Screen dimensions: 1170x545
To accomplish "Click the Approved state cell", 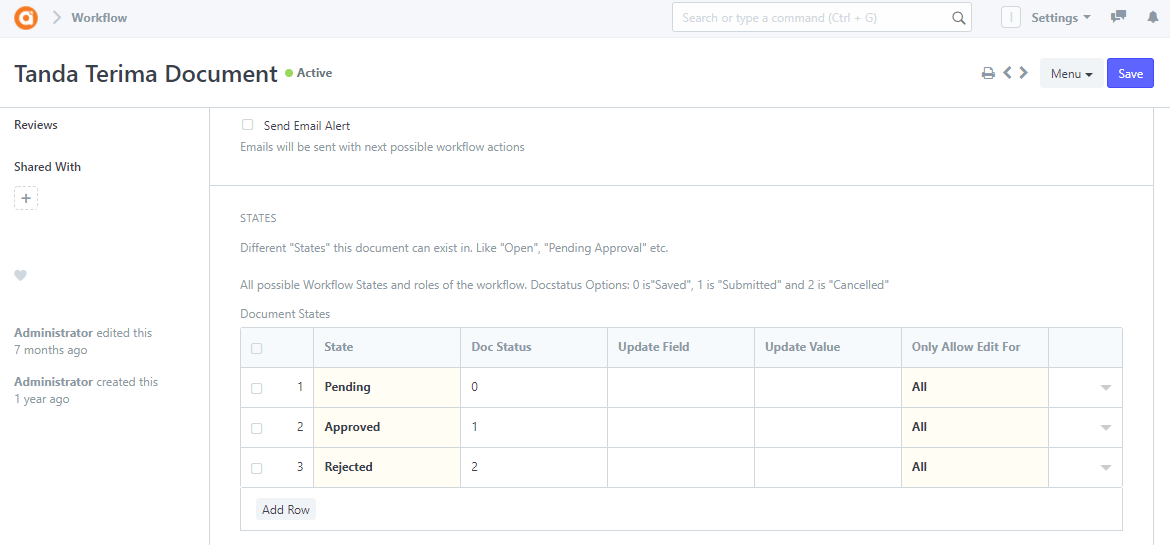I will (387, 428).
